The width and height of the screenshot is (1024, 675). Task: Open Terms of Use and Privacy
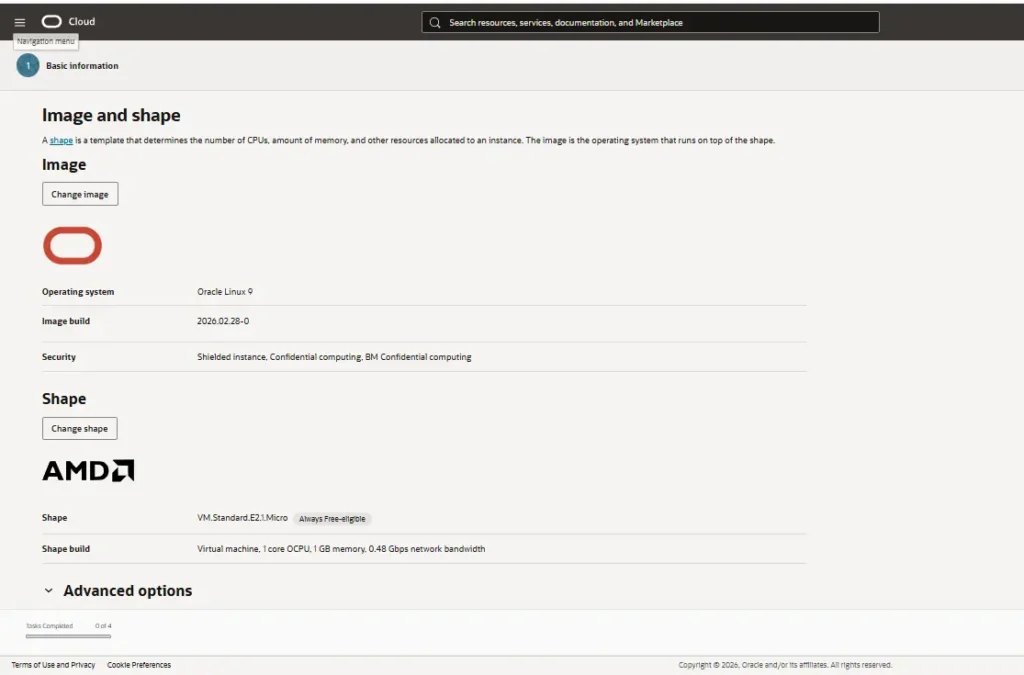pos(52,664)
